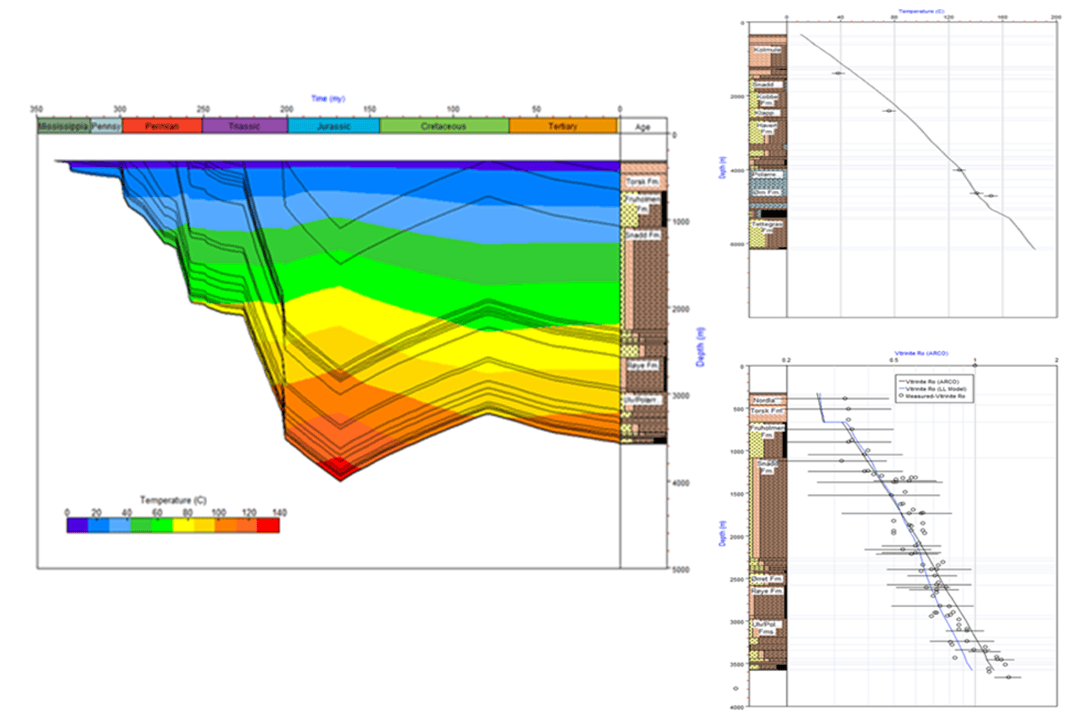Viewport: 1089px width, 726px height.
Task: Click the 'Measured-Vitrinite Ro' legend entry
Action: [932, 395]
